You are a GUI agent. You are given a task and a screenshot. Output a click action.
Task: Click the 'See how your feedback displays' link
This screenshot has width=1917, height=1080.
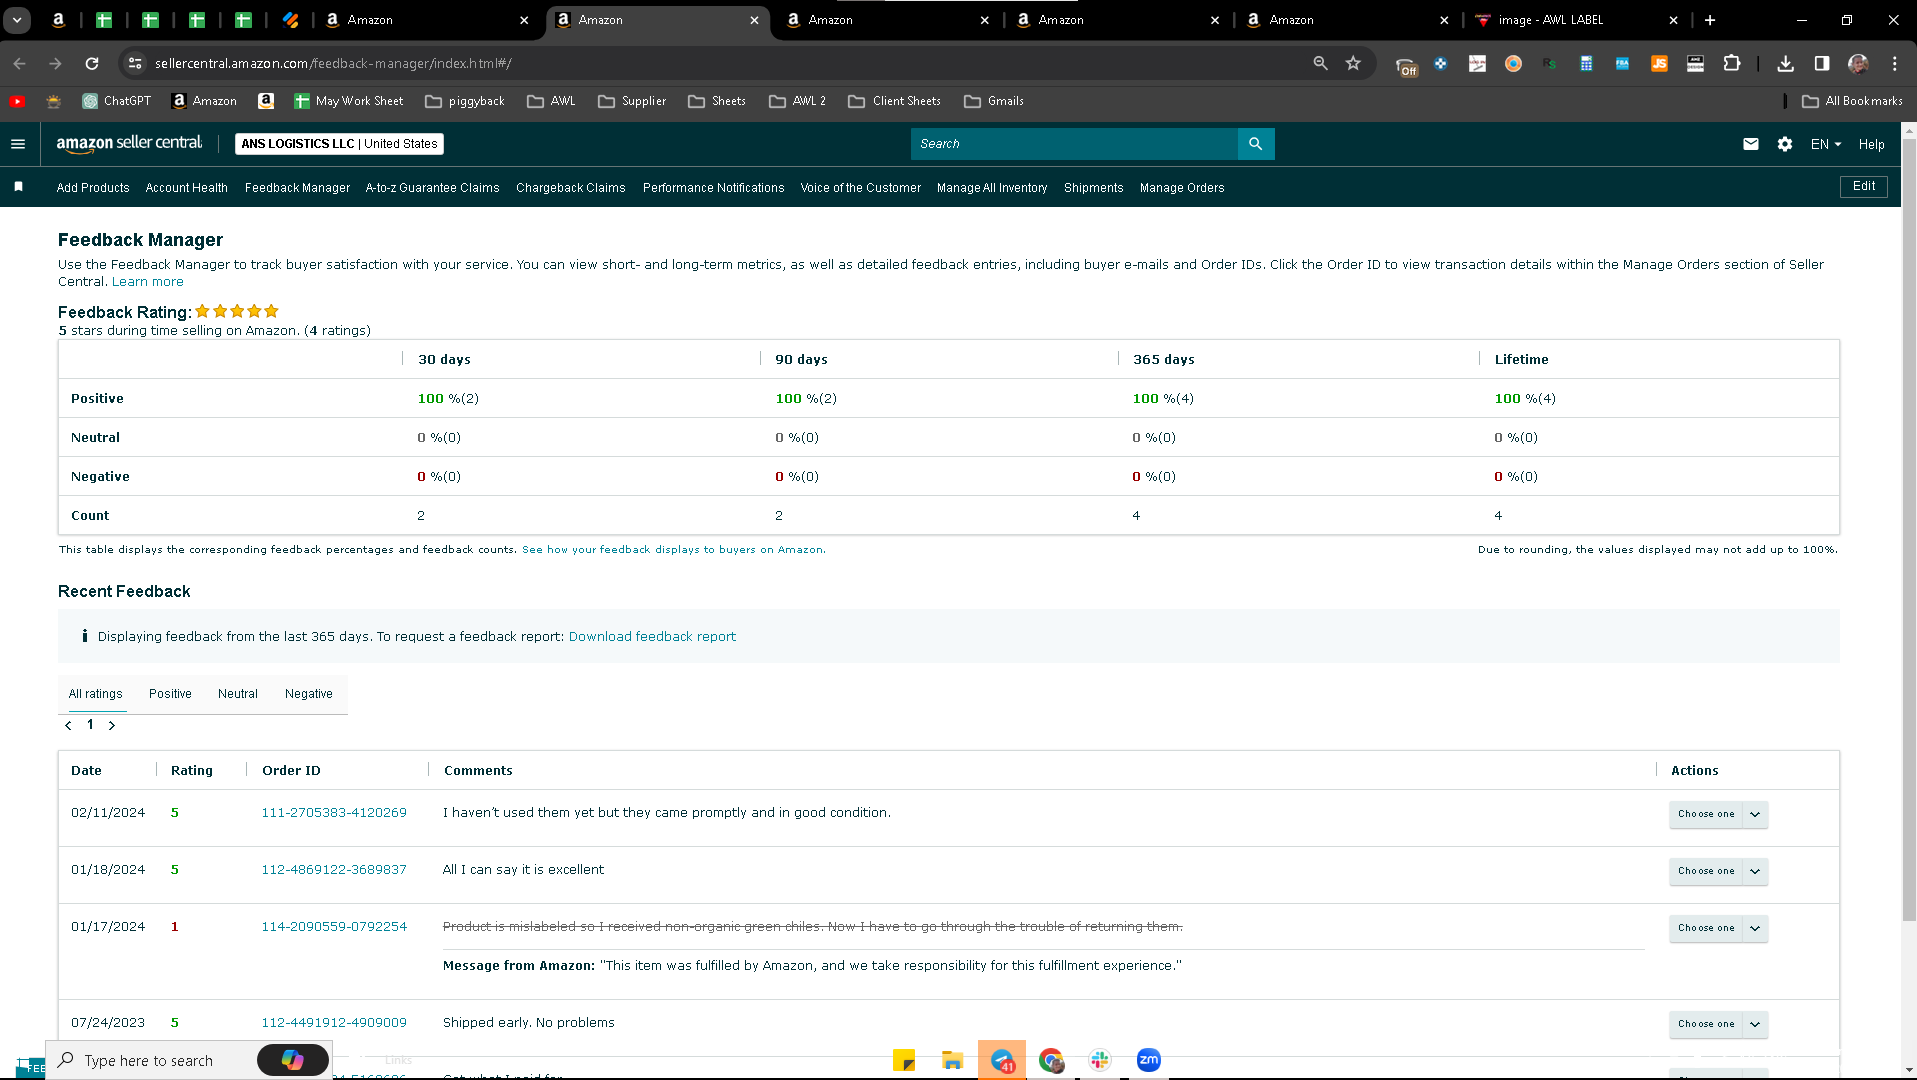click(674, 550)
